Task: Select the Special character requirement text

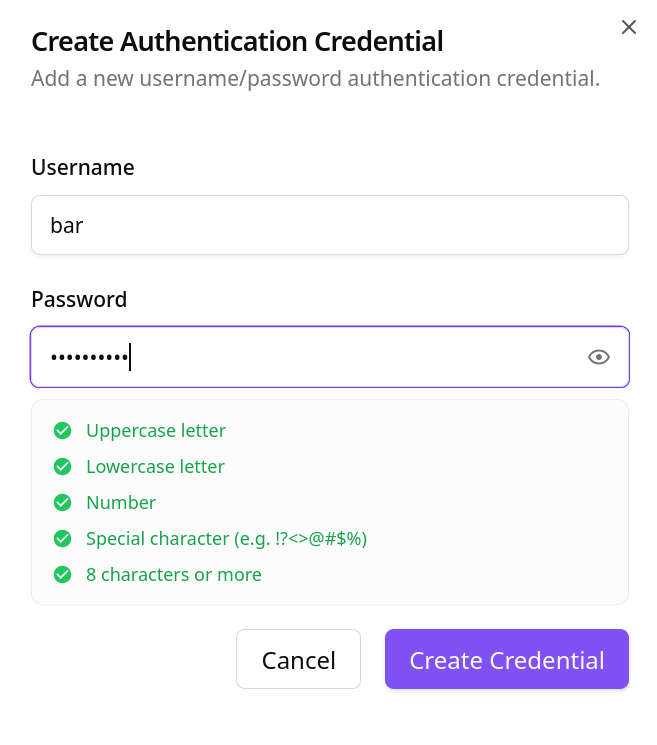Action: [x=226, y=539]
